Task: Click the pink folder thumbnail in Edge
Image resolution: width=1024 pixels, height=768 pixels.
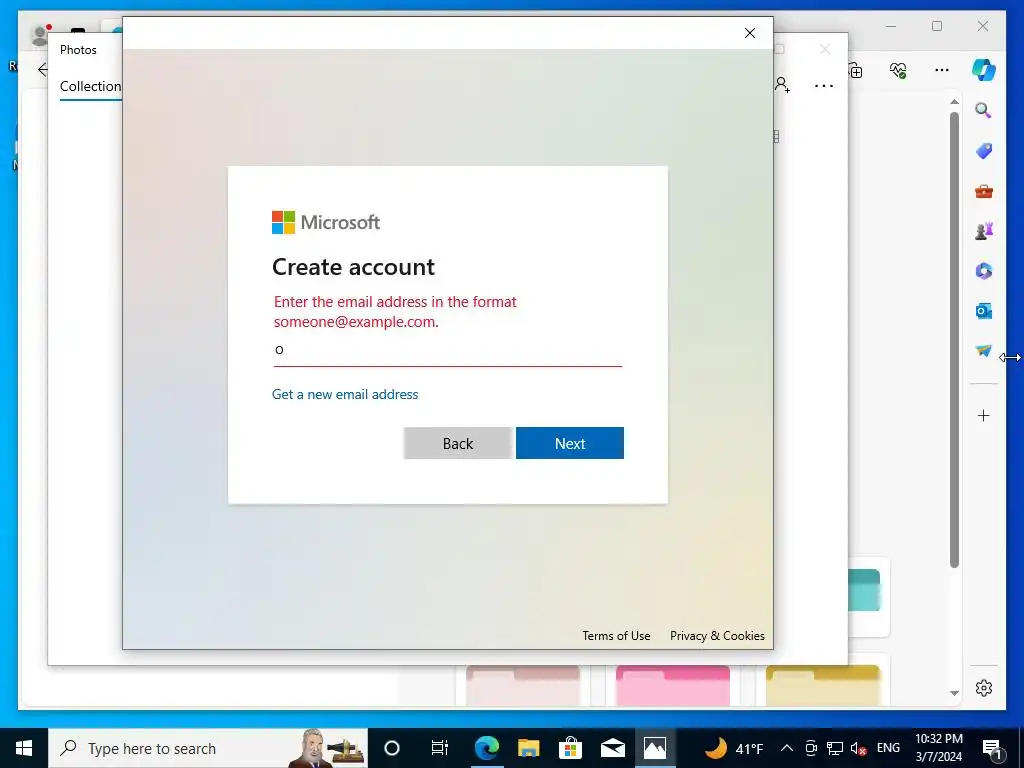Action: click(x=673, y=685)
